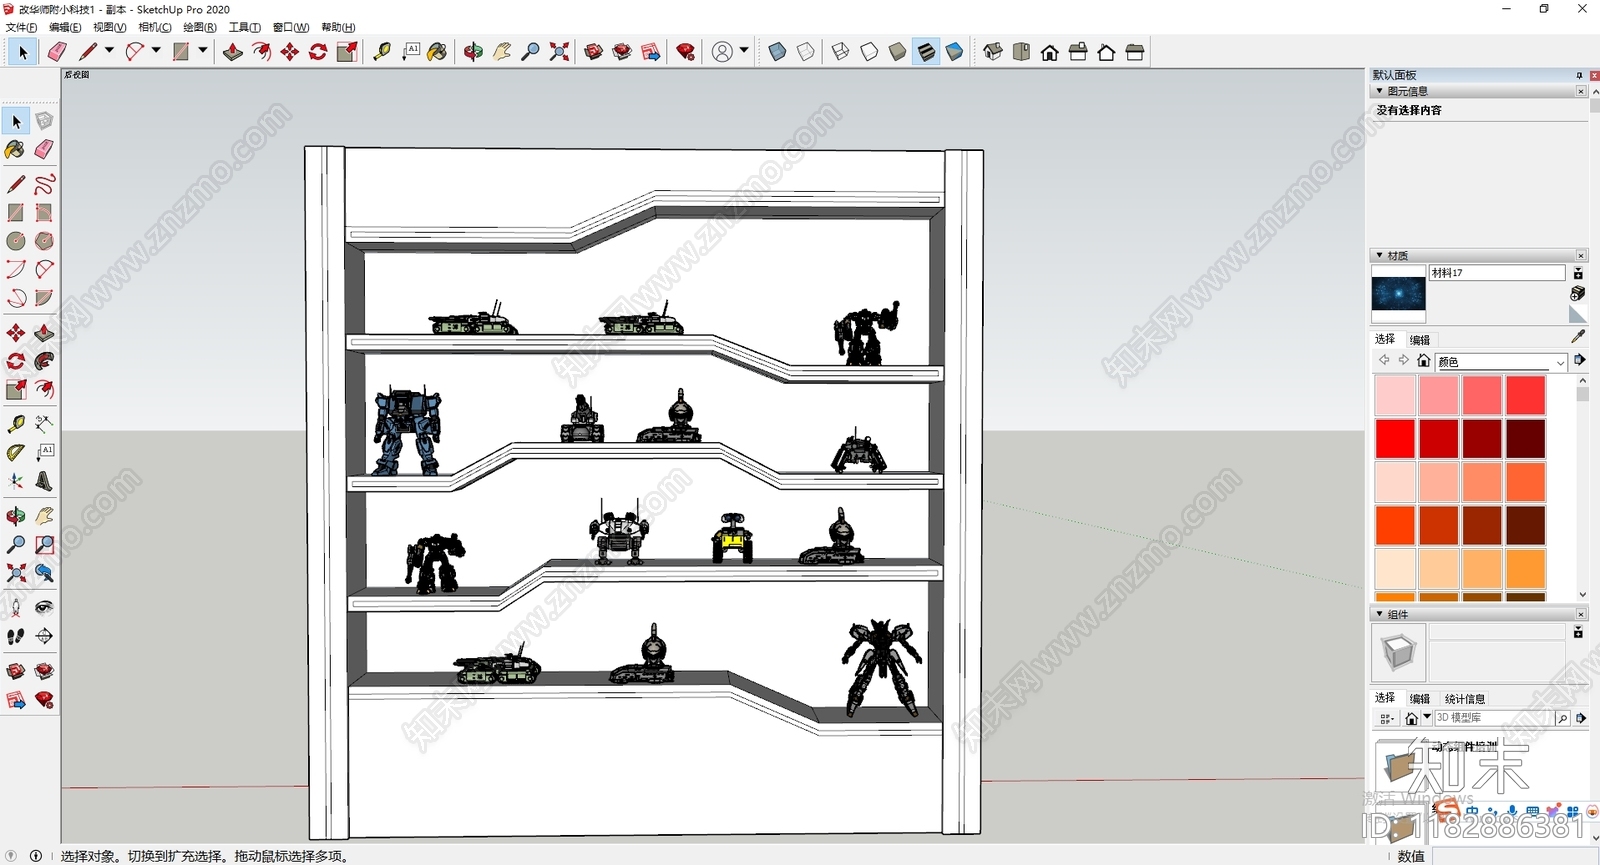Viewport: 1600px width, 865px height.
Task: Open the 颜色 material library dropdown
Action: pyautogui.click(x=1501, y=362)
